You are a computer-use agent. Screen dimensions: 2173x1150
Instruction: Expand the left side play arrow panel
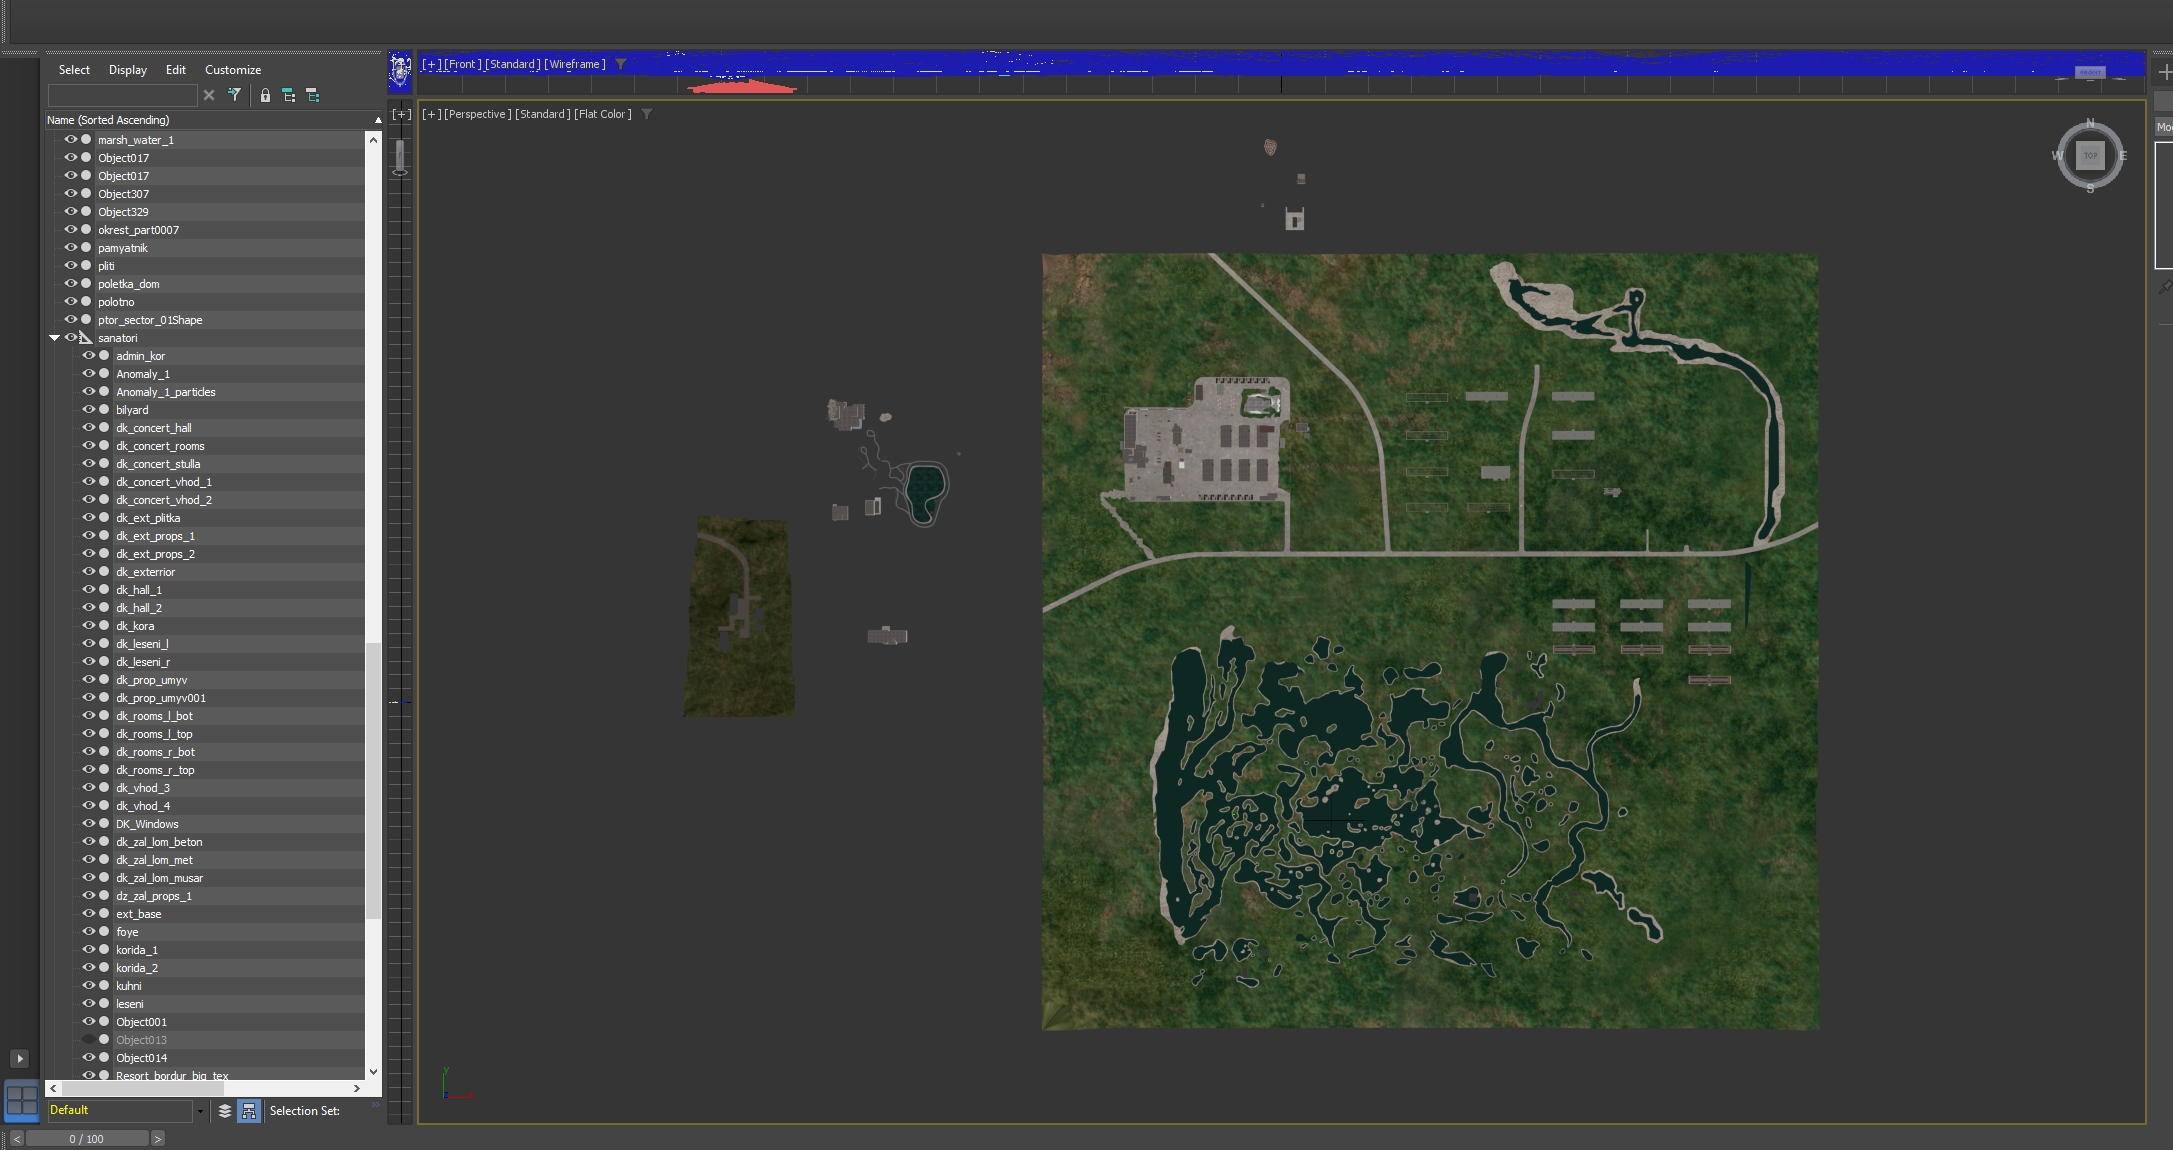[19, 1058]
